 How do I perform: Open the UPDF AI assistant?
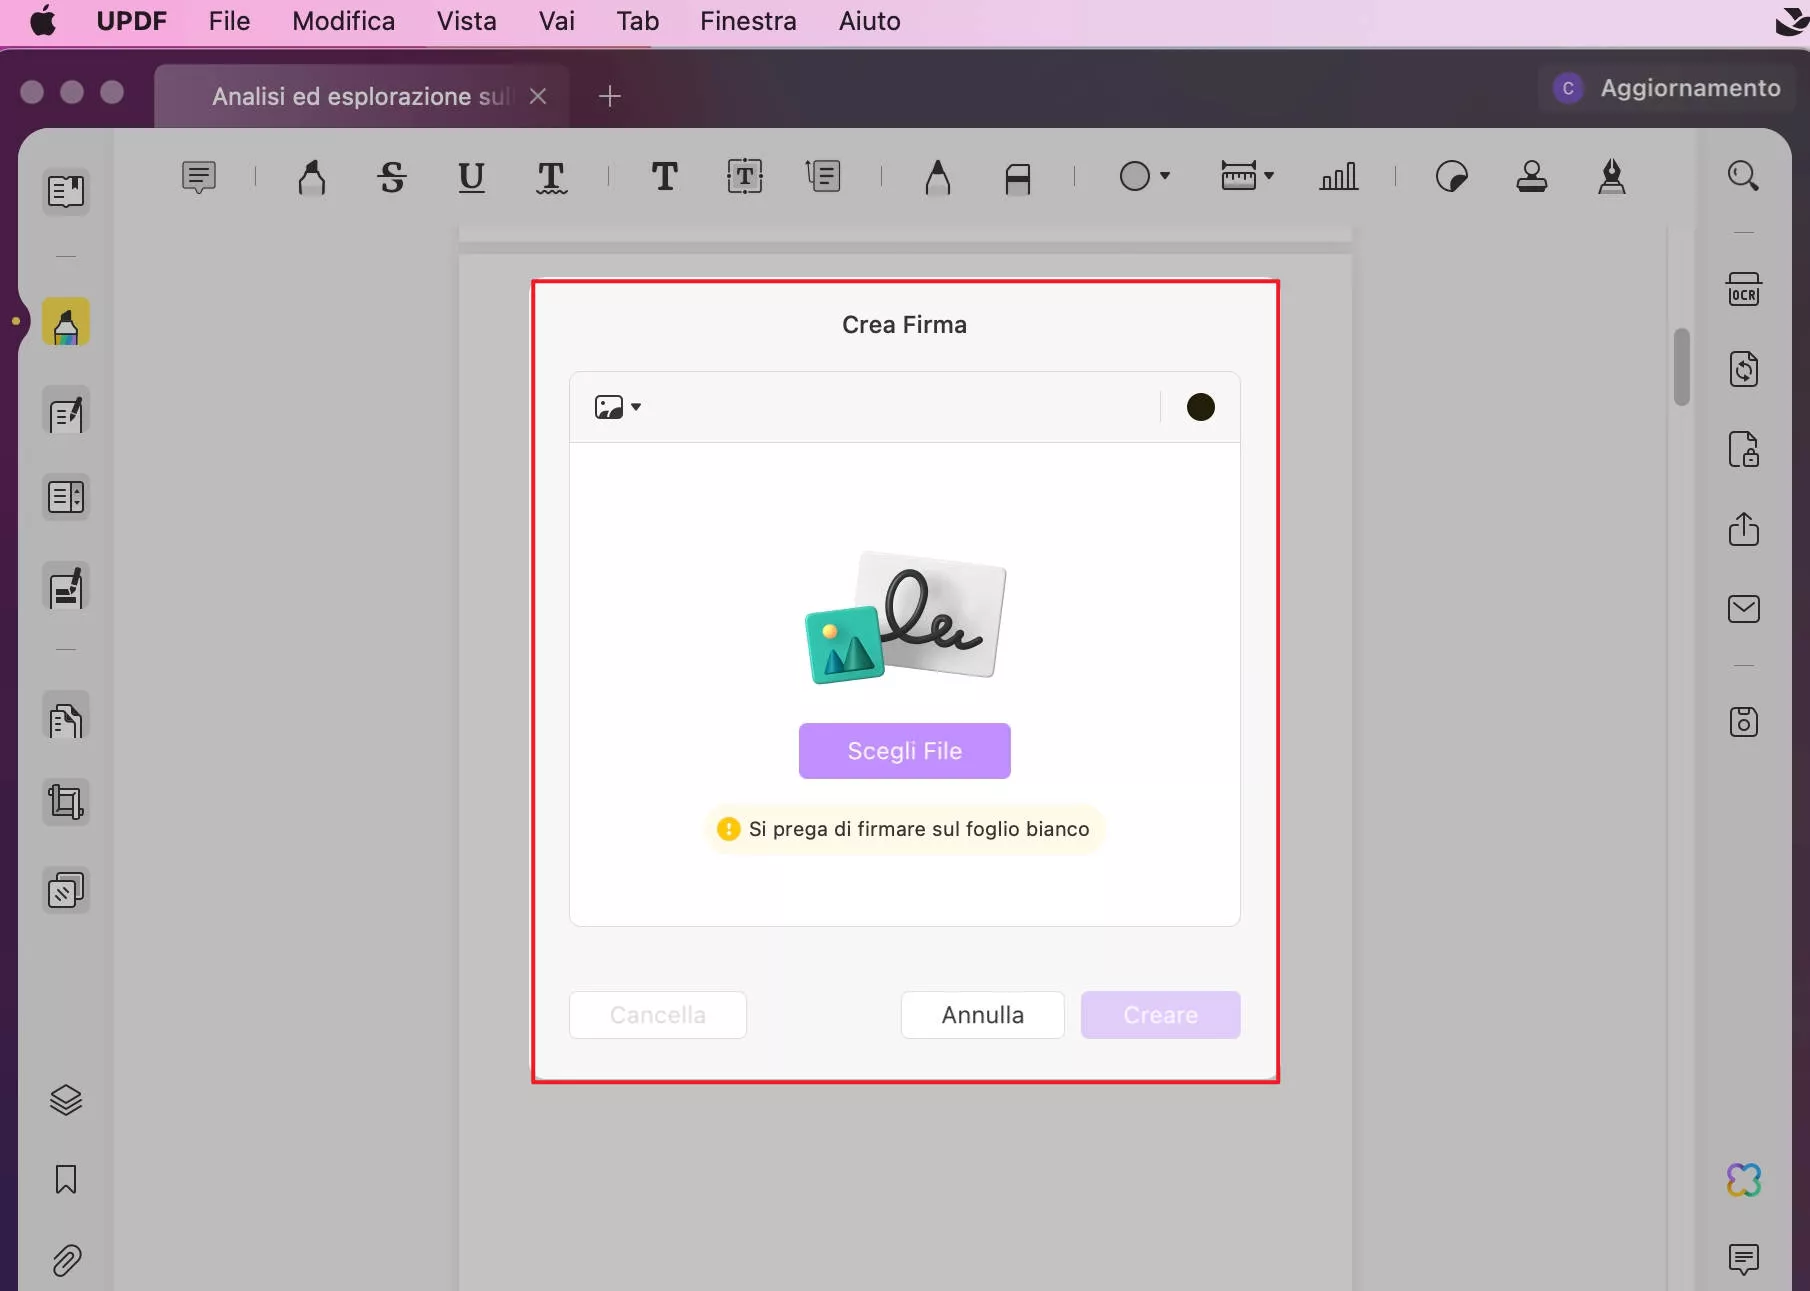(x=1744, y=1180)
